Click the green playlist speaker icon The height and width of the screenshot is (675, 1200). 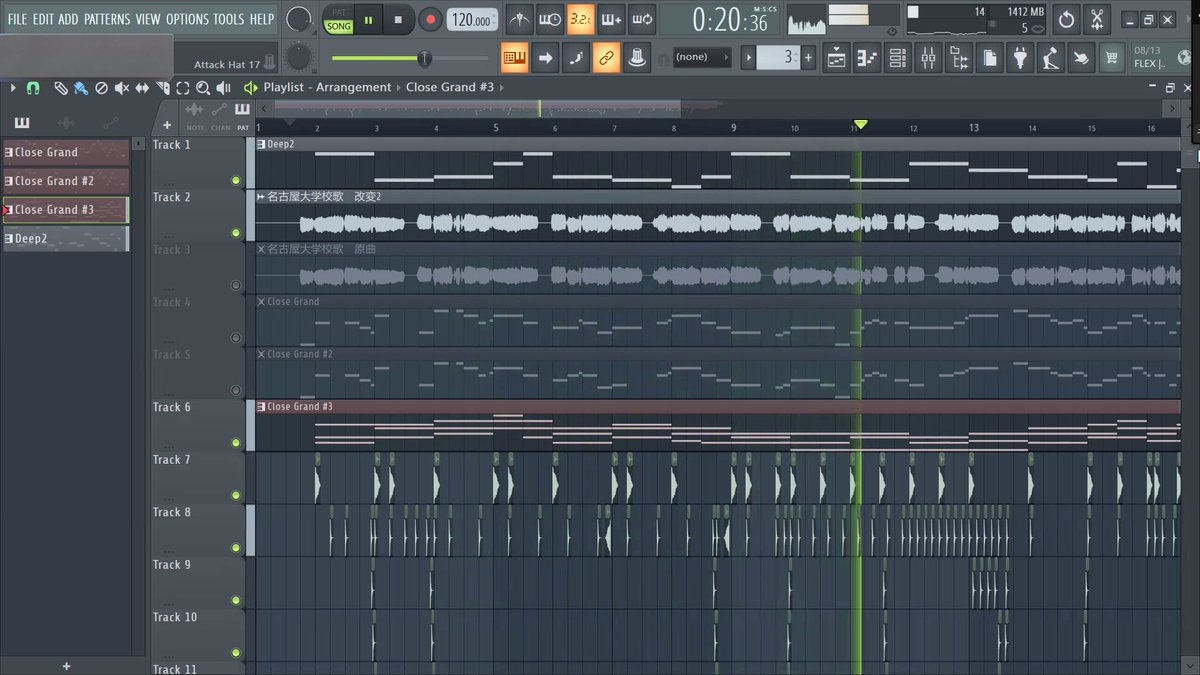tap(250, 88)
